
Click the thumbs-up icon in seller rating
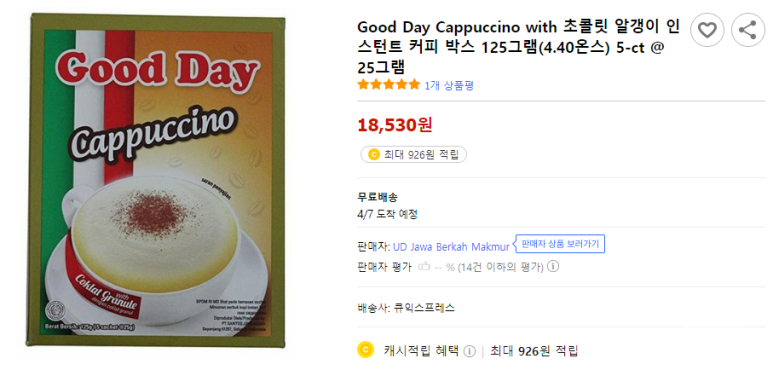424,267
